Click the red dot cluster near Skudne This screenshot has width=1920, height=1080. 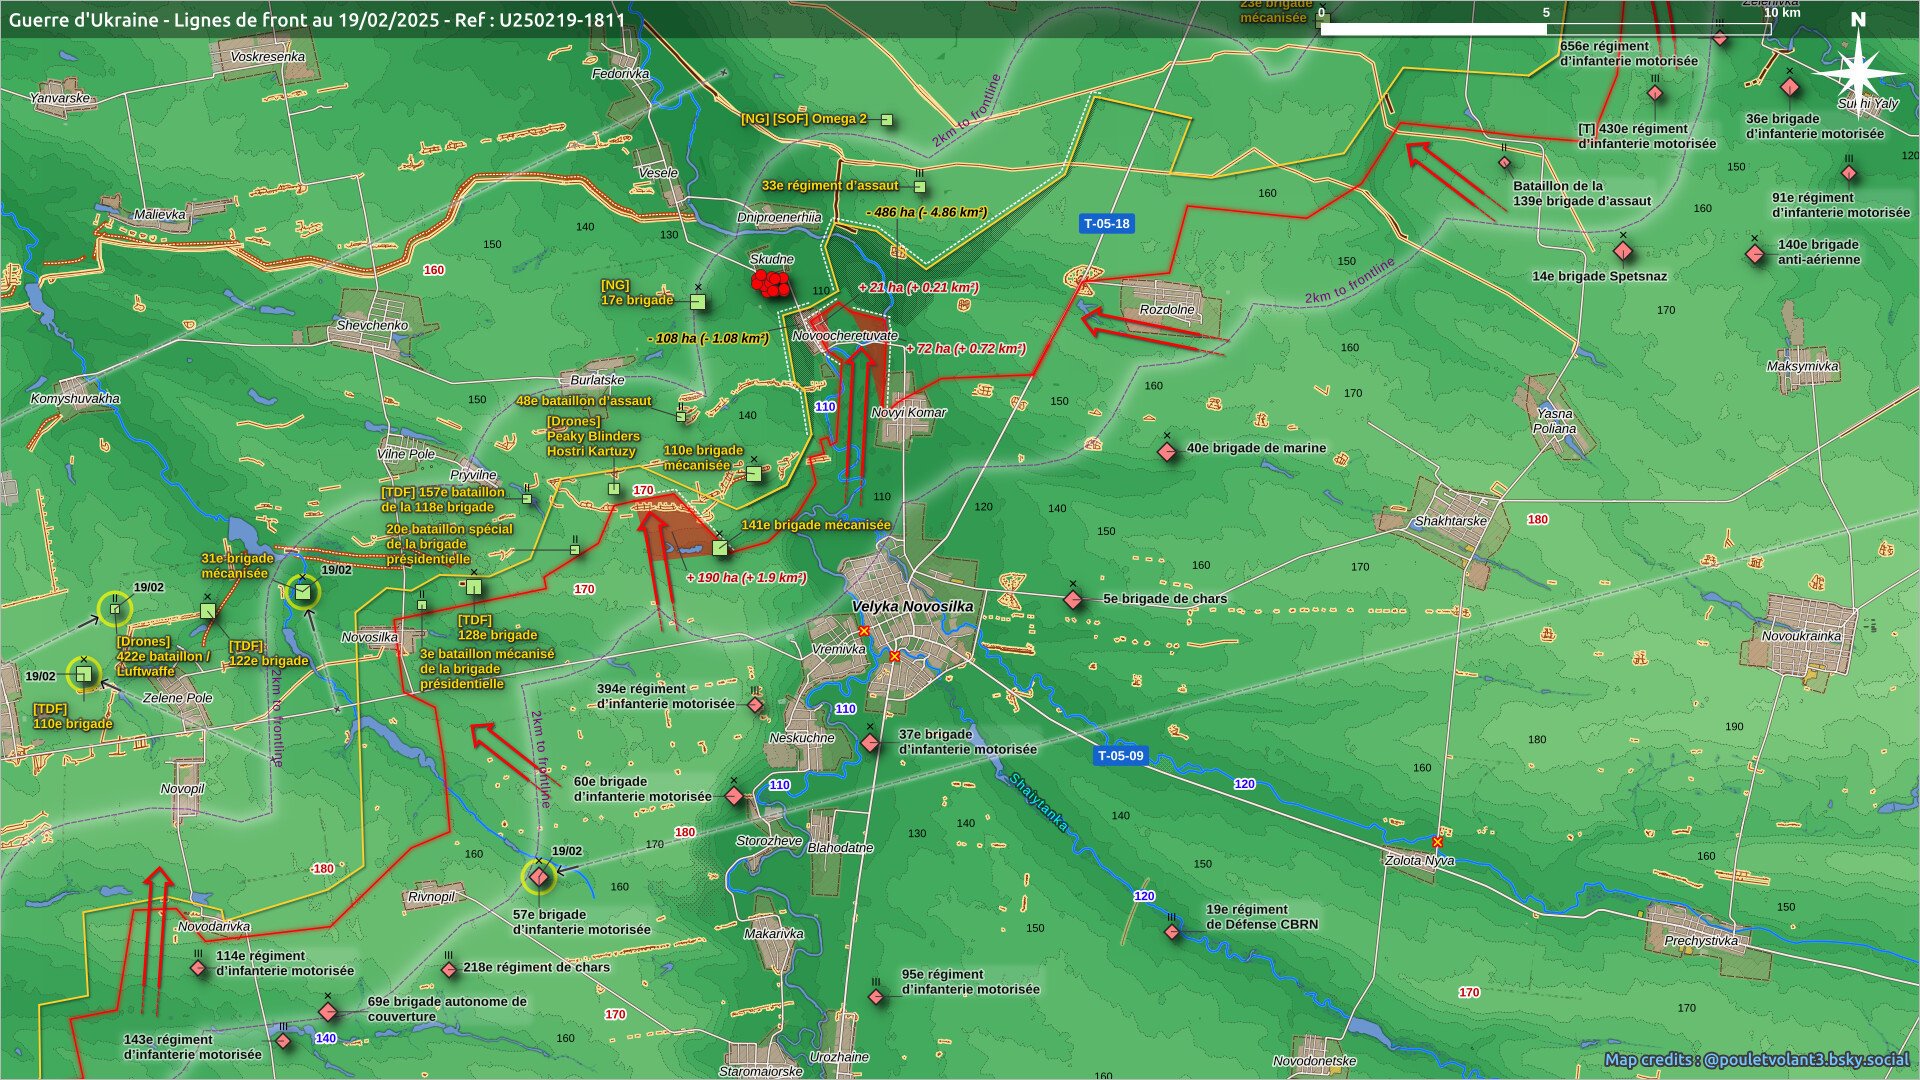point(771,283)
